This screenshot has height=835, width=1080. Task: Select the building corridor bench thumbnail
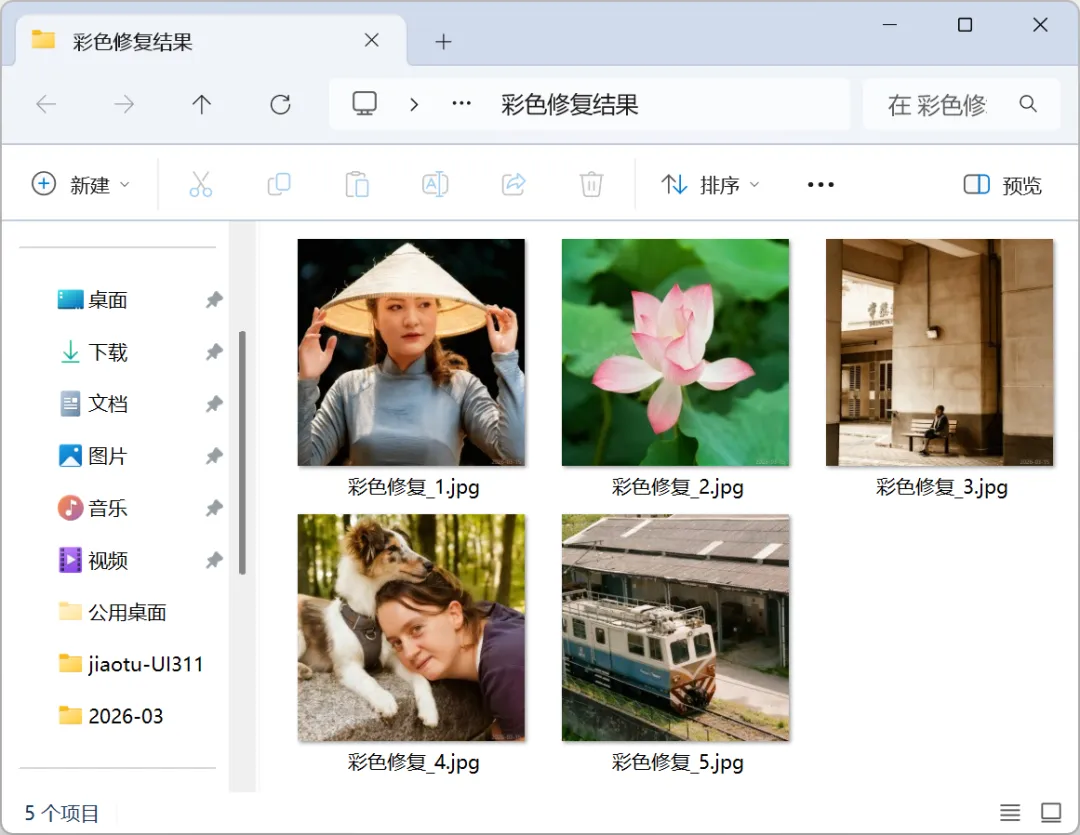939,352
